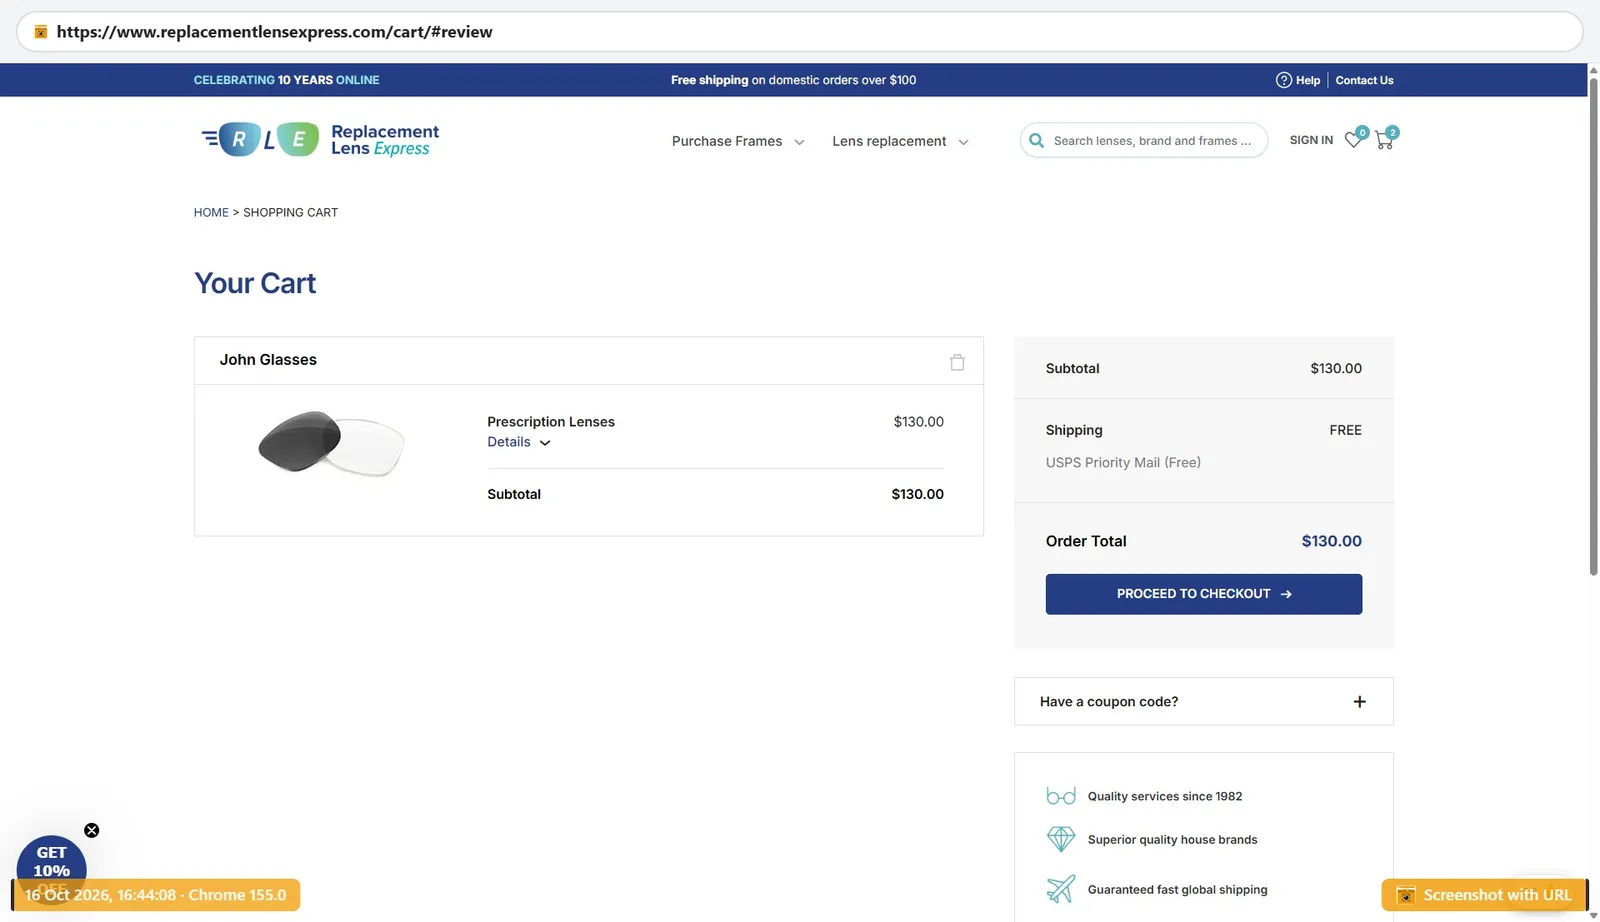Expand Prescription Lenses Details
Screen dimensions: 1600x922
[519, 442]
